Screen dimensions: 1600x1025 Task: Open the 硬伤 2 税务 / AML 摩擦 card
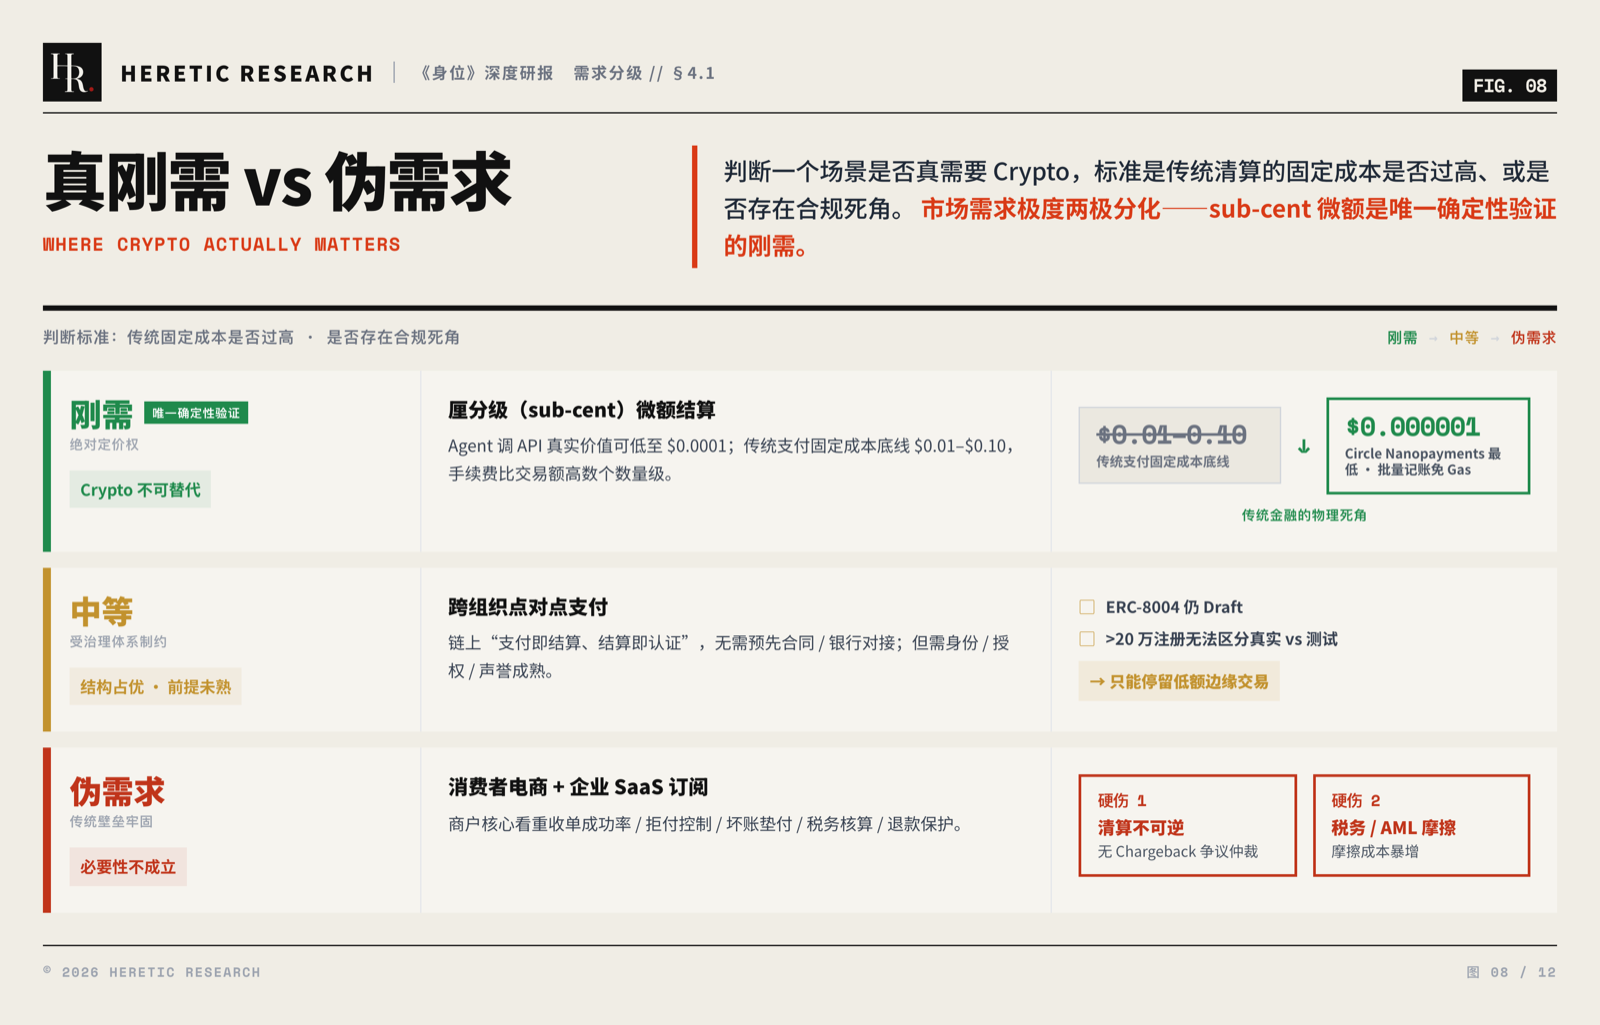pos(1421,825)
